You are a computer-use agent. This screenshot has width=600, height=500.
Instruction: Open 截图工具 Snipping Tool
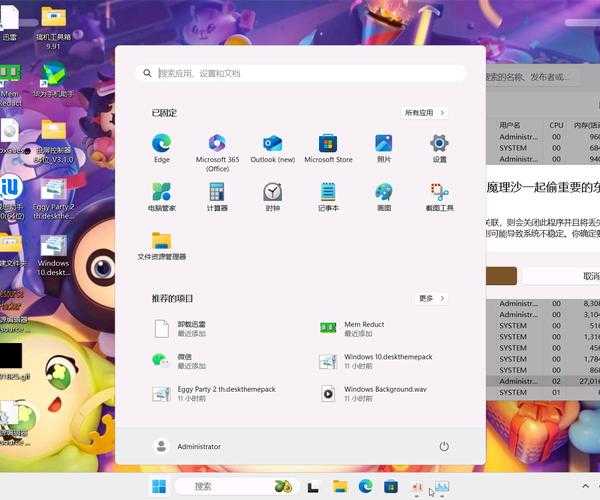(439, 197)
